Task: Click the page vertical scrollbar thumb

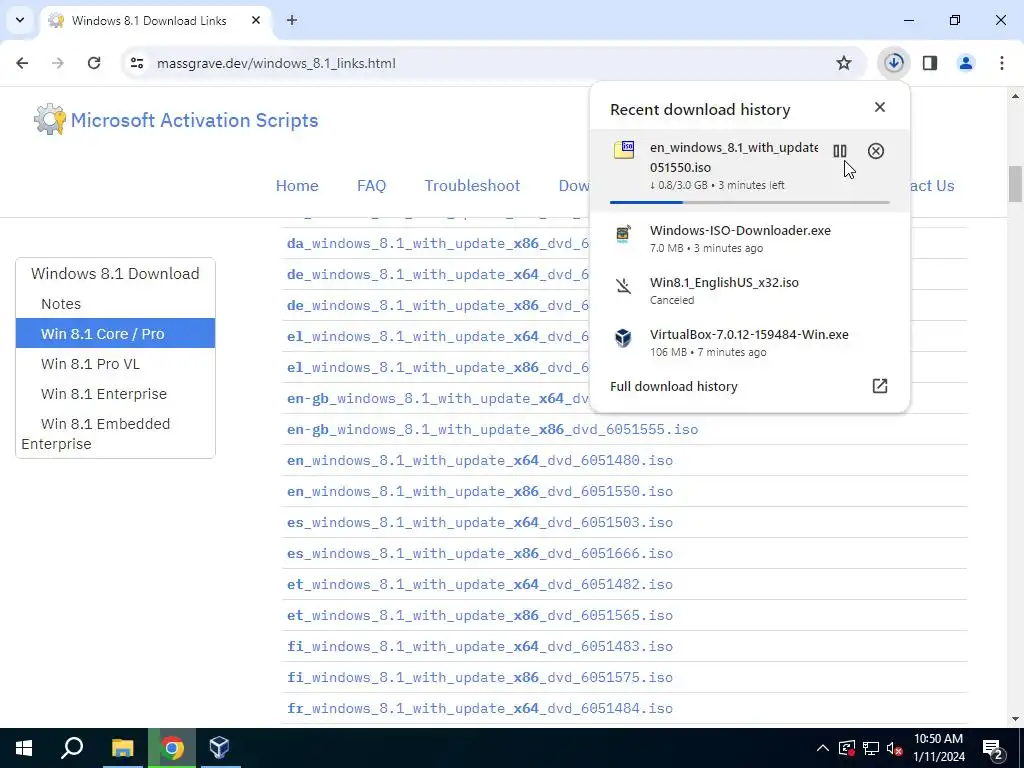Action: coord(1016,184)
